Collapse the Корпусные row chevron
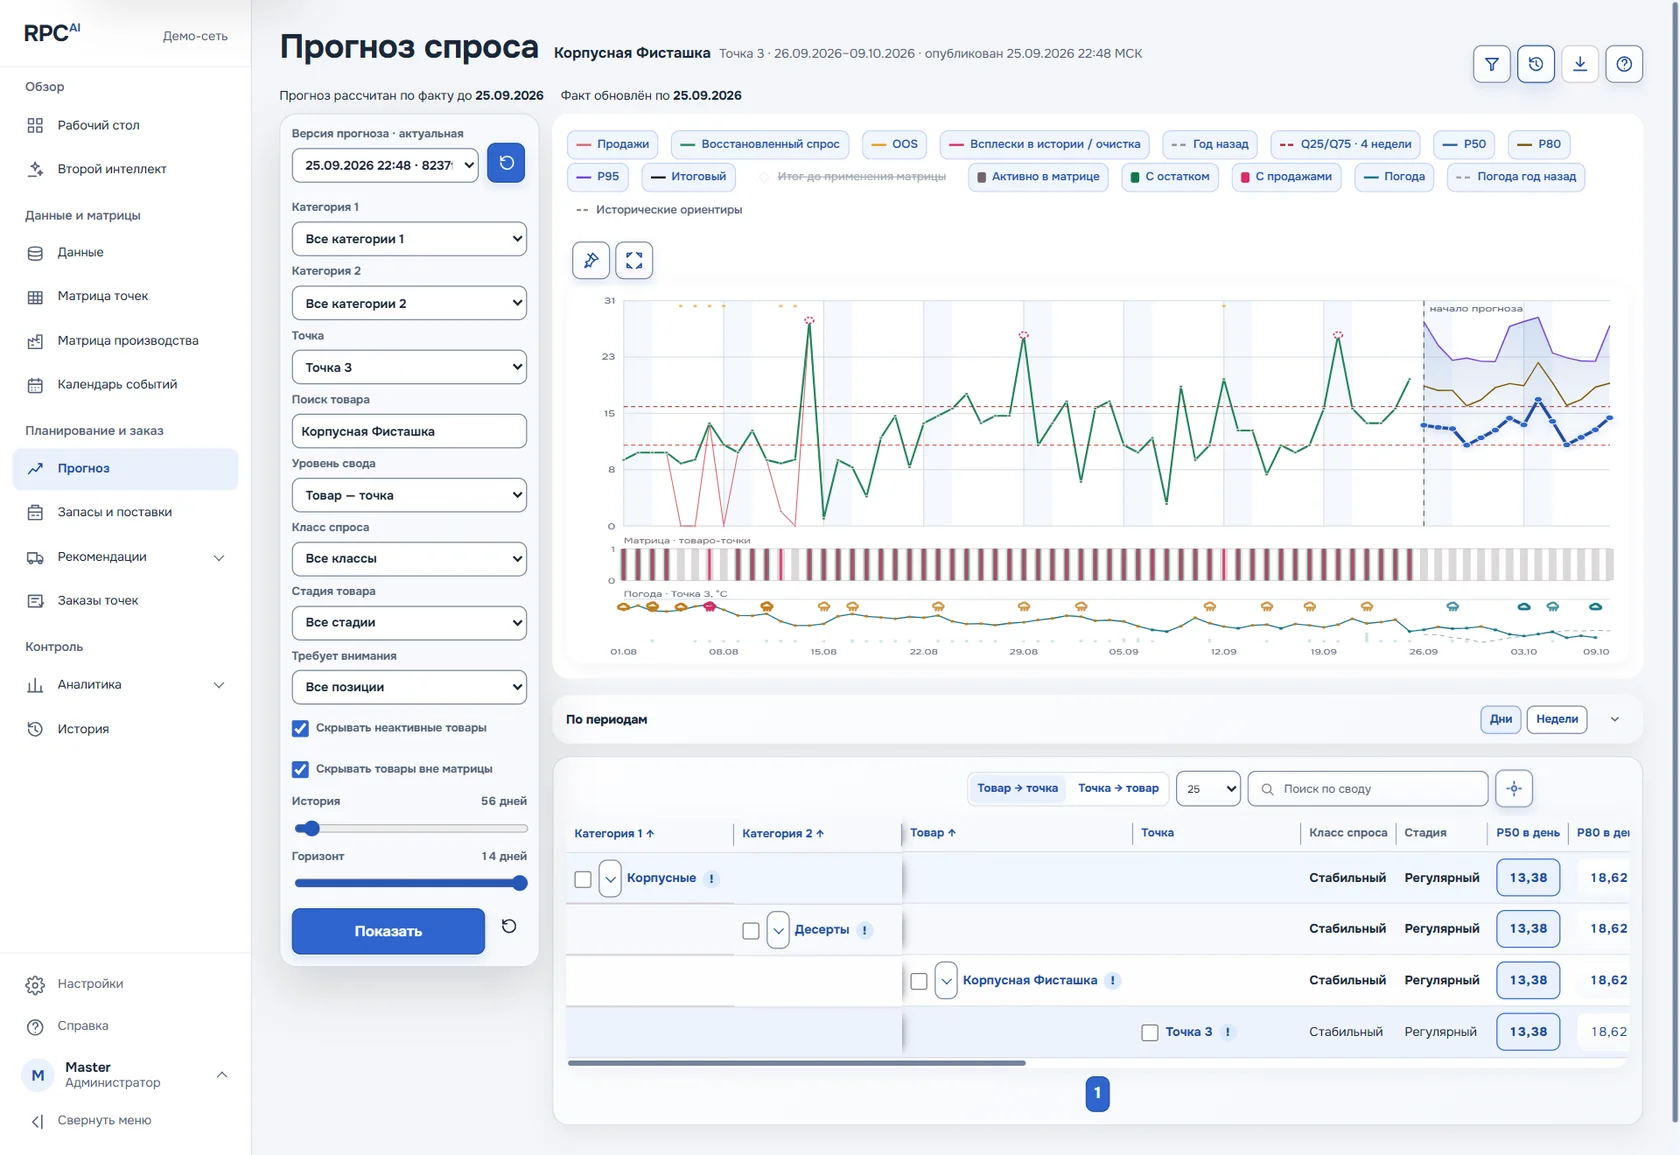 click(x=610, y=879)
